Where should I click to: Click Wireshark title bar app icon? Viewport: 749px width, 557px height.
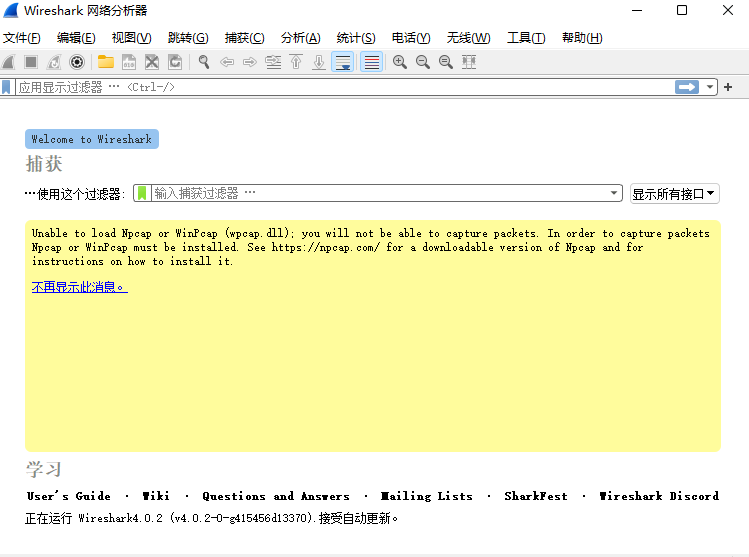click(11, 11)
